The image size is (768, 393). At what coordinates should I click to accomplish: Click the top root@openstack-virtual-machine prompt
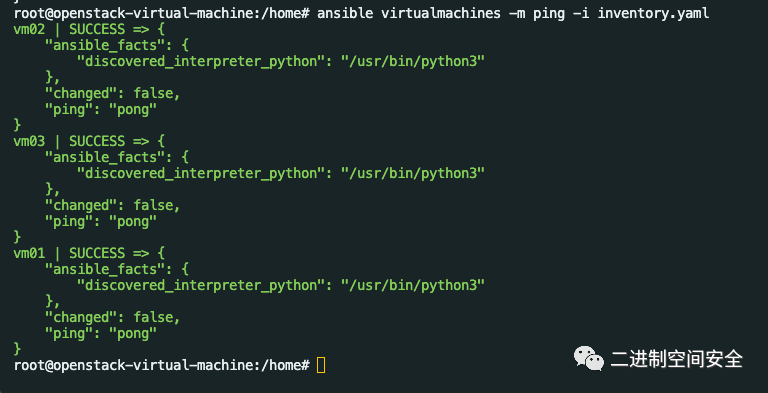click(162, 13)
